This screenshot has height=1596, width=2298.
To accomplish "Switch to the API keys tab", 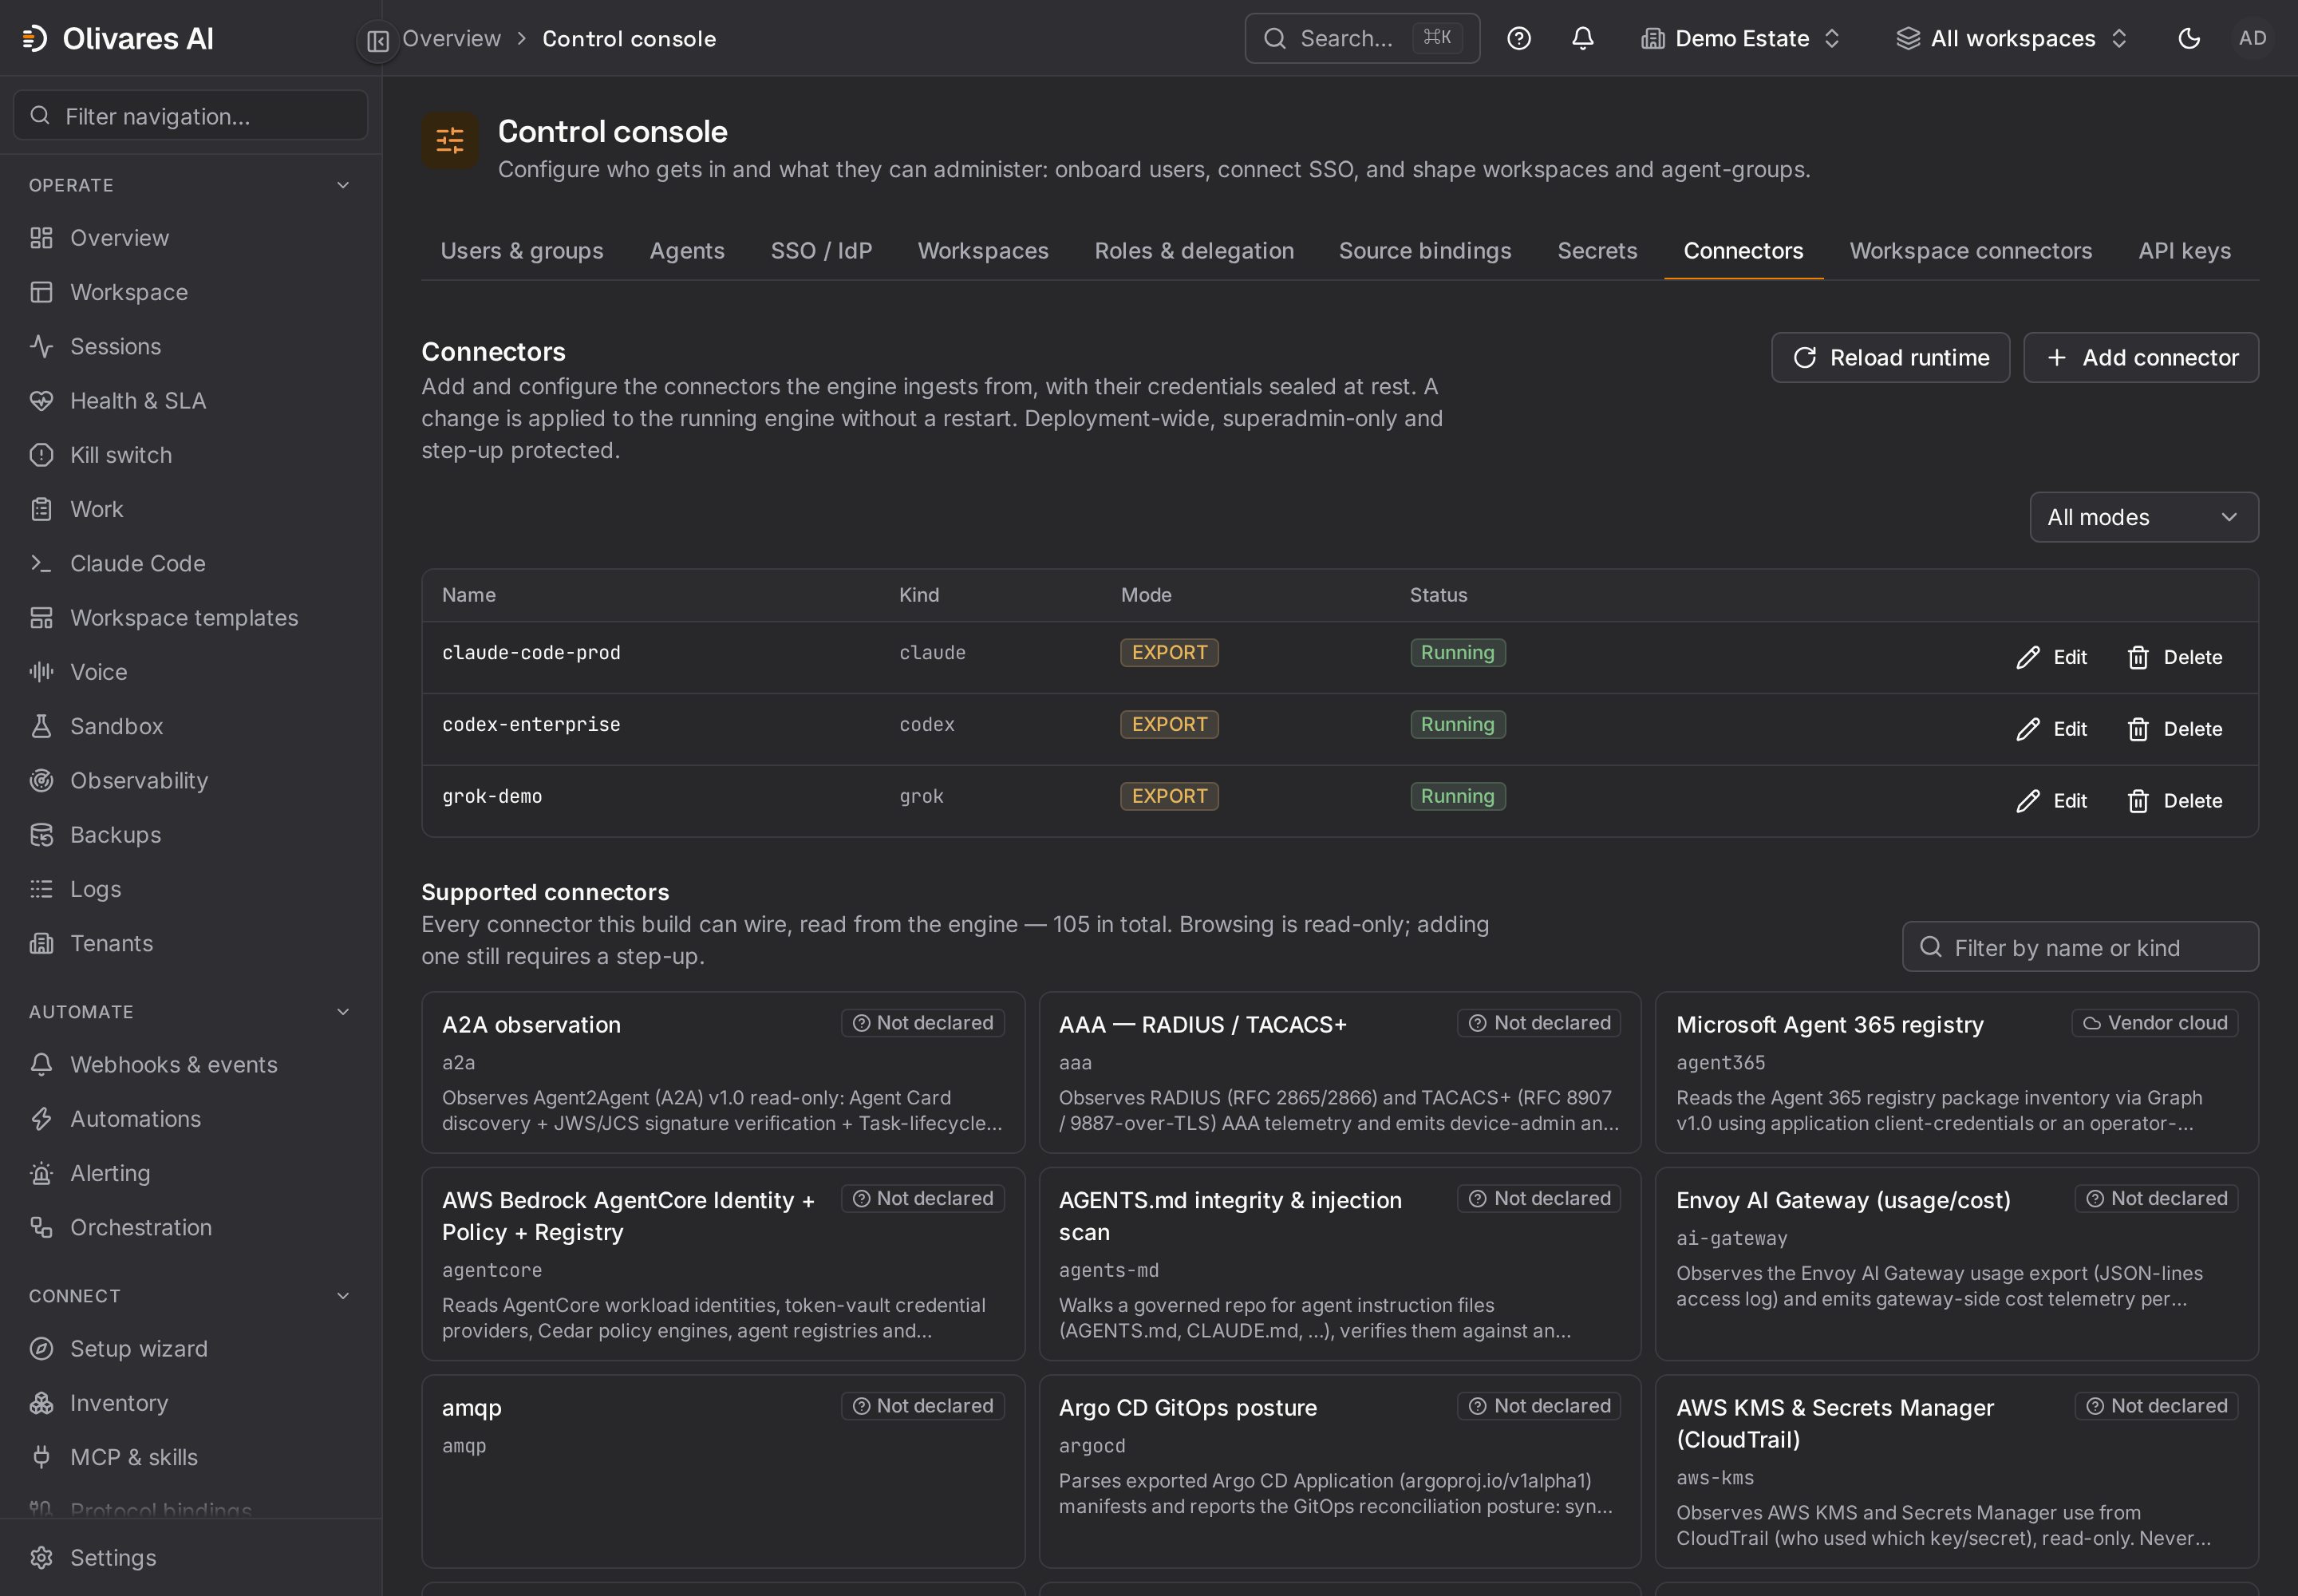I will pyautogui.click(x=2184, y=251).
